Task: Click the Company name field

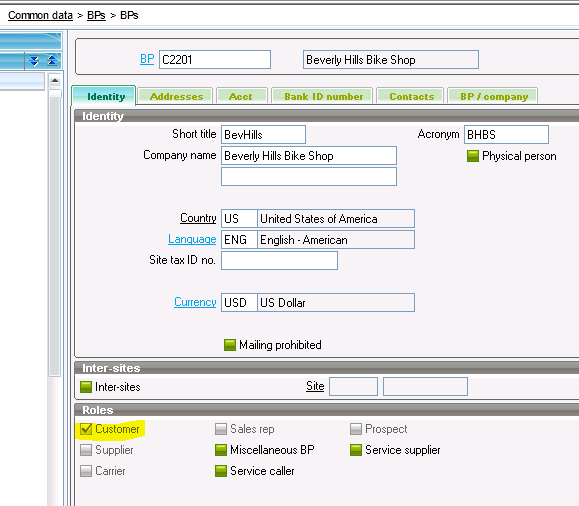Action: pyautogui.click(x=309, y=155)
